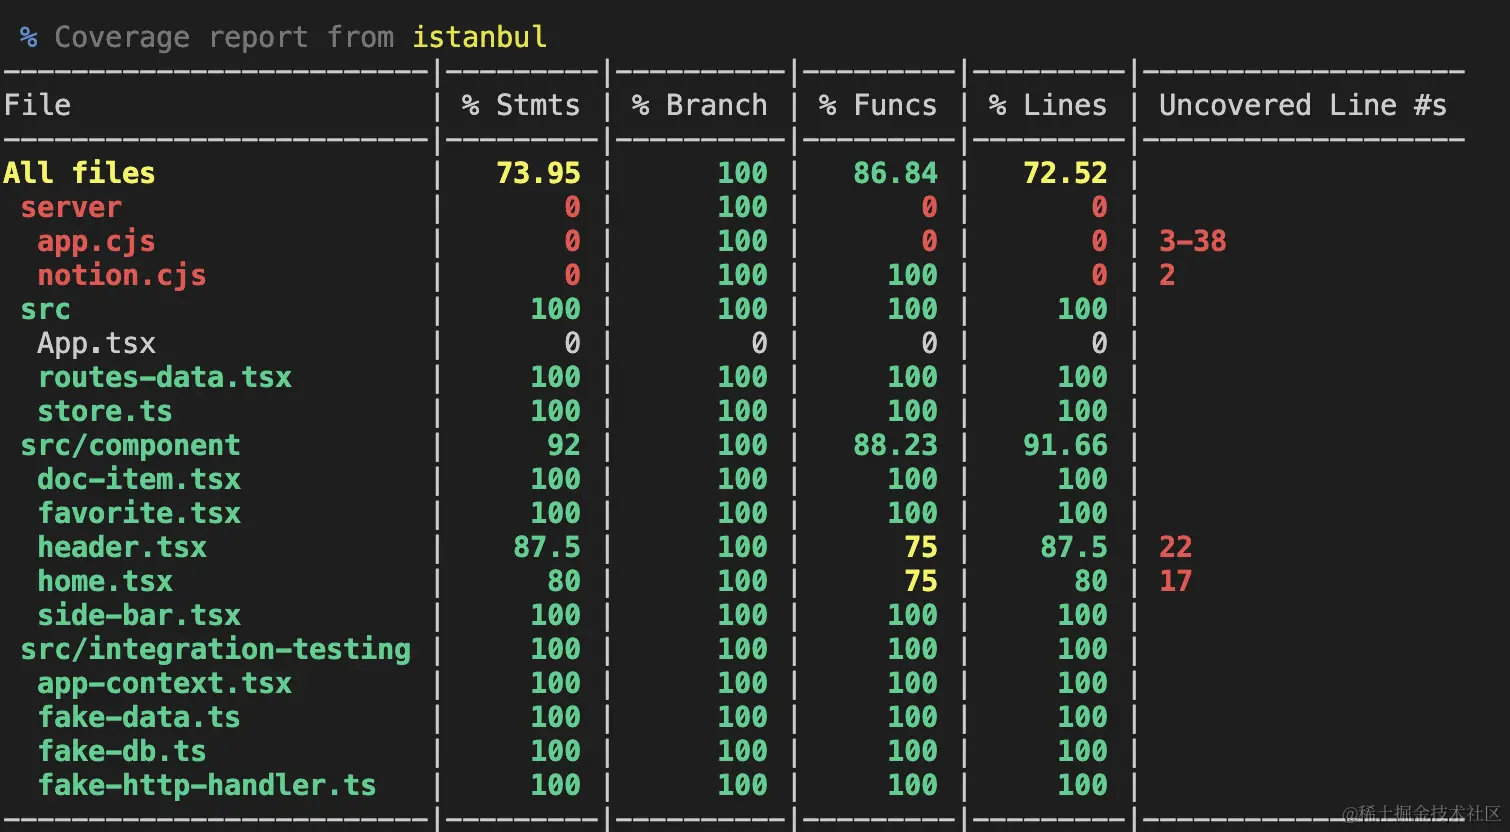1510x832 pixels.
Task: Click the 'favorite.tsx' file name
Action: (139, 513)
